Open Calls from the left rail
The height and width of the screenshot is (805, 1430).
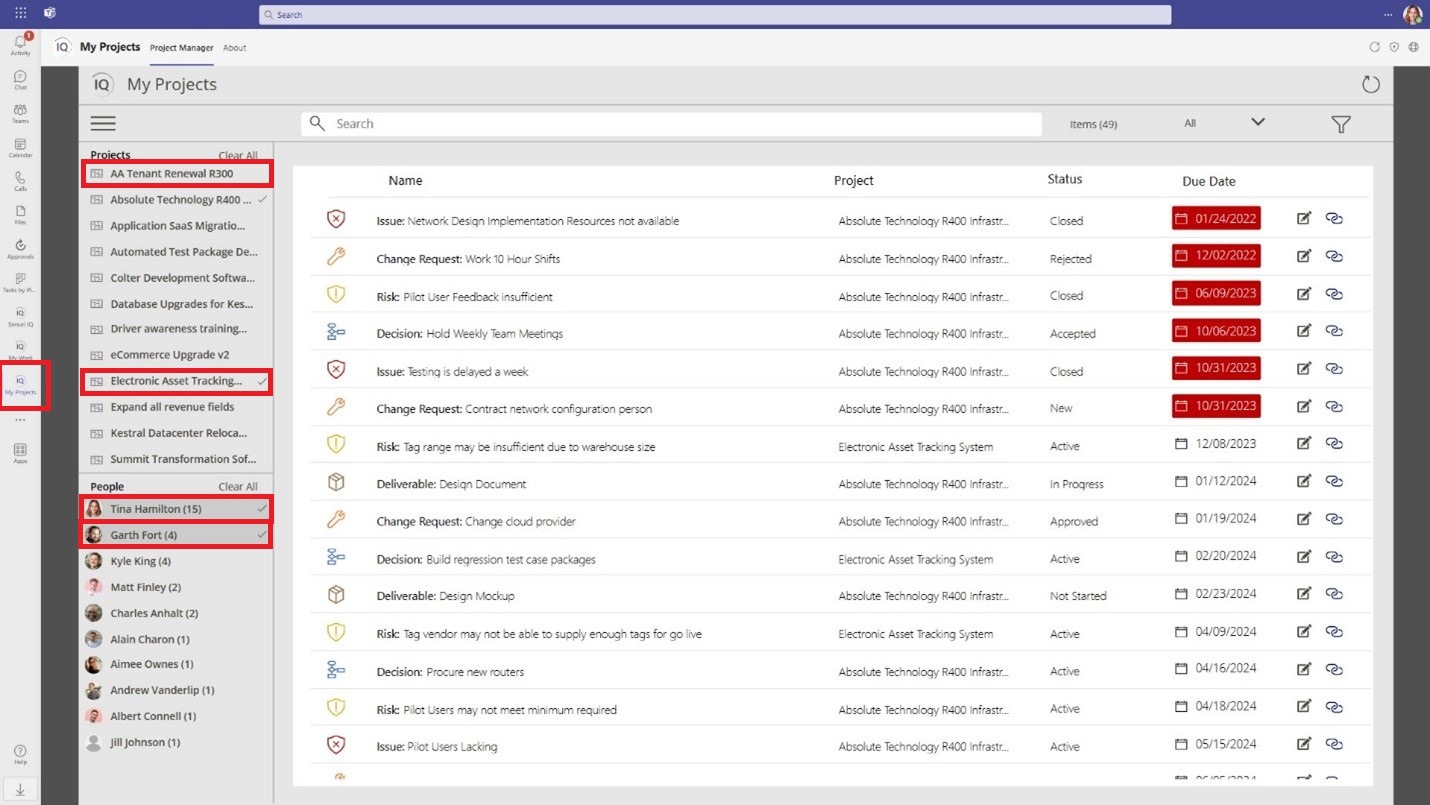20,181
